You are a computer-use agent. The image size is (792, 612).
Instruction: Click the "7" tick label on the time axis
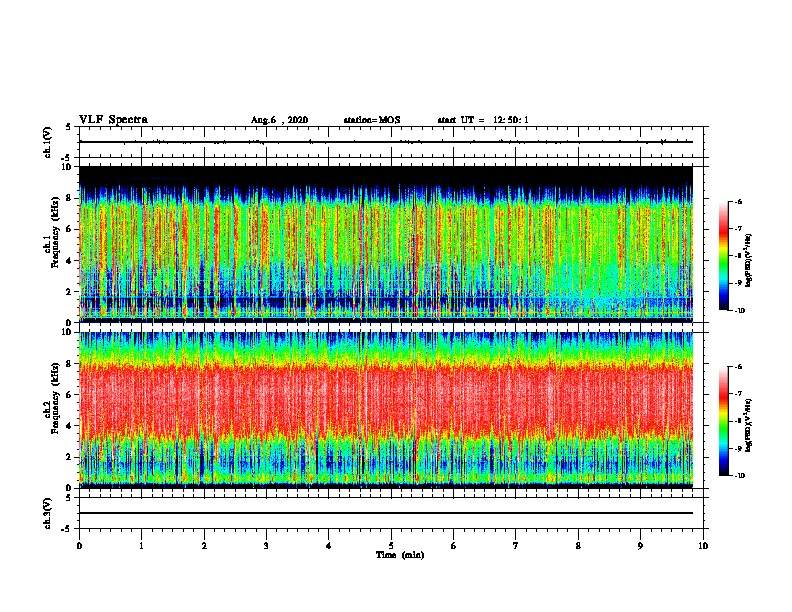coord(516,546)
